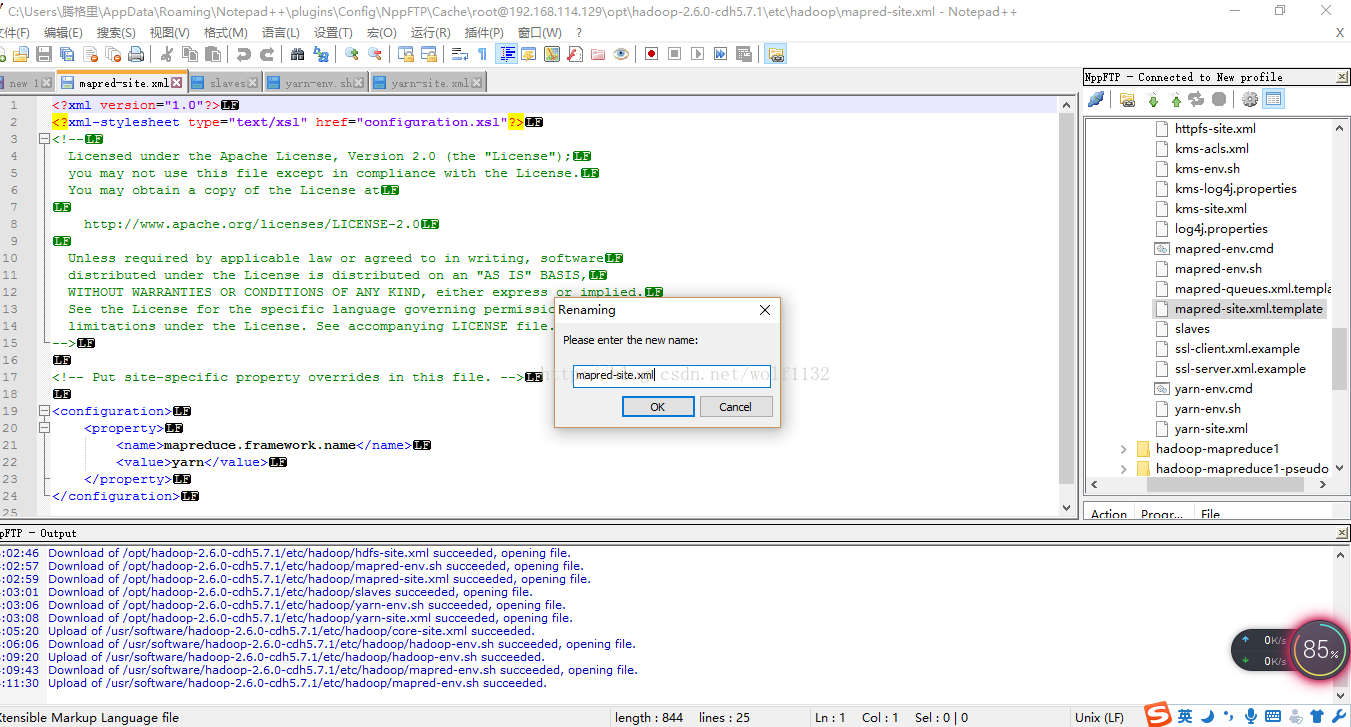This screenshot has width=1351, height=727.
Task: Switch to the yarn-env.sh tab
Action: (x=317, y=83)
